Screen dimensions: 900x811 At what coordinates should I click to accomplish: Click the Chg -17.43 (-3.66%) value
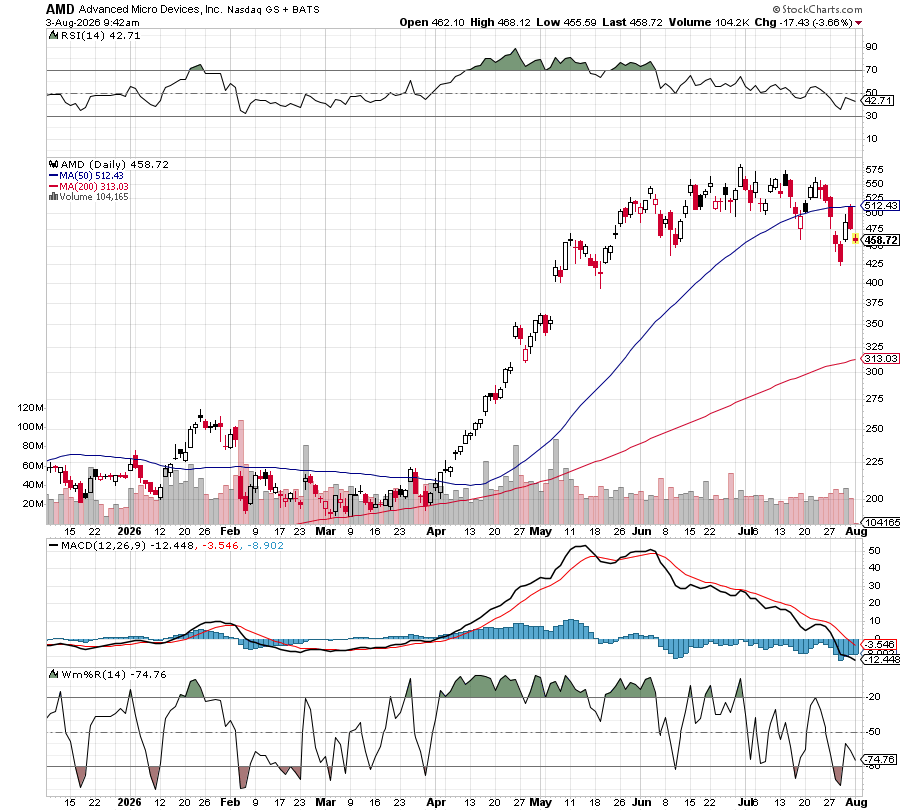[x=804, y=22]
